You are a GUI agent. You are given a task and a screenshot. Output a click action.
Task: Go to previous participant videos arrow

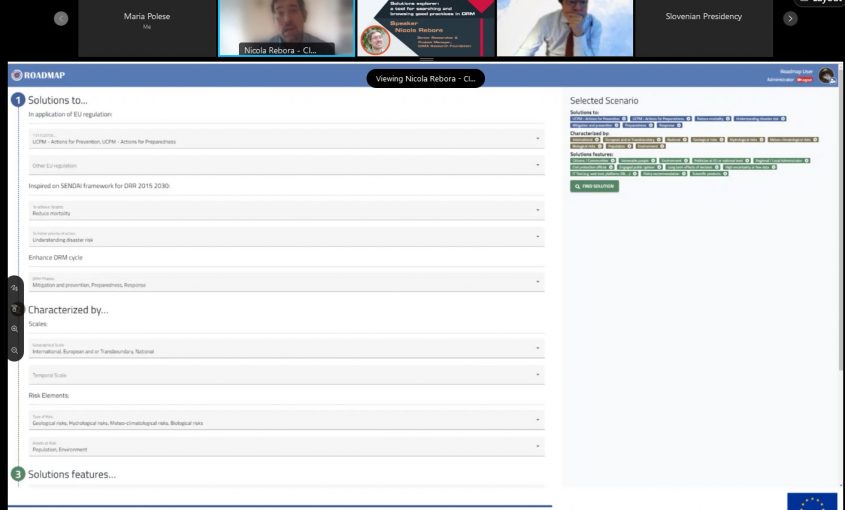[61, 18]
